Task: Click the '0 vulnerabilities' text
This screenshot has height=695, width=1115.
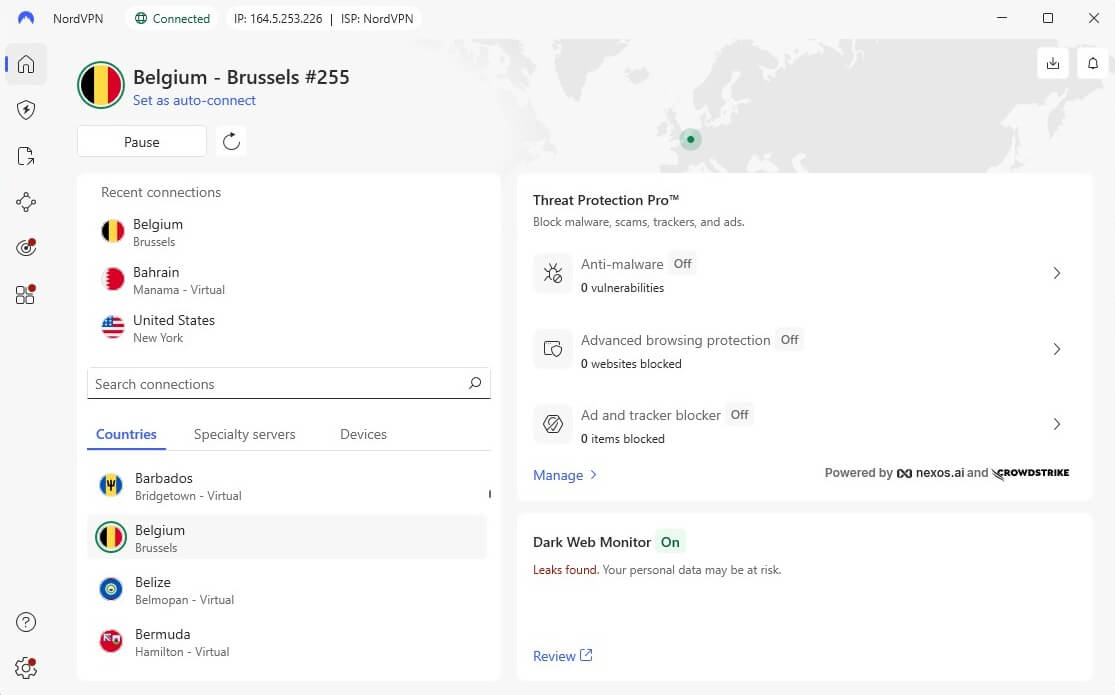Action: (x=622, y=287)
